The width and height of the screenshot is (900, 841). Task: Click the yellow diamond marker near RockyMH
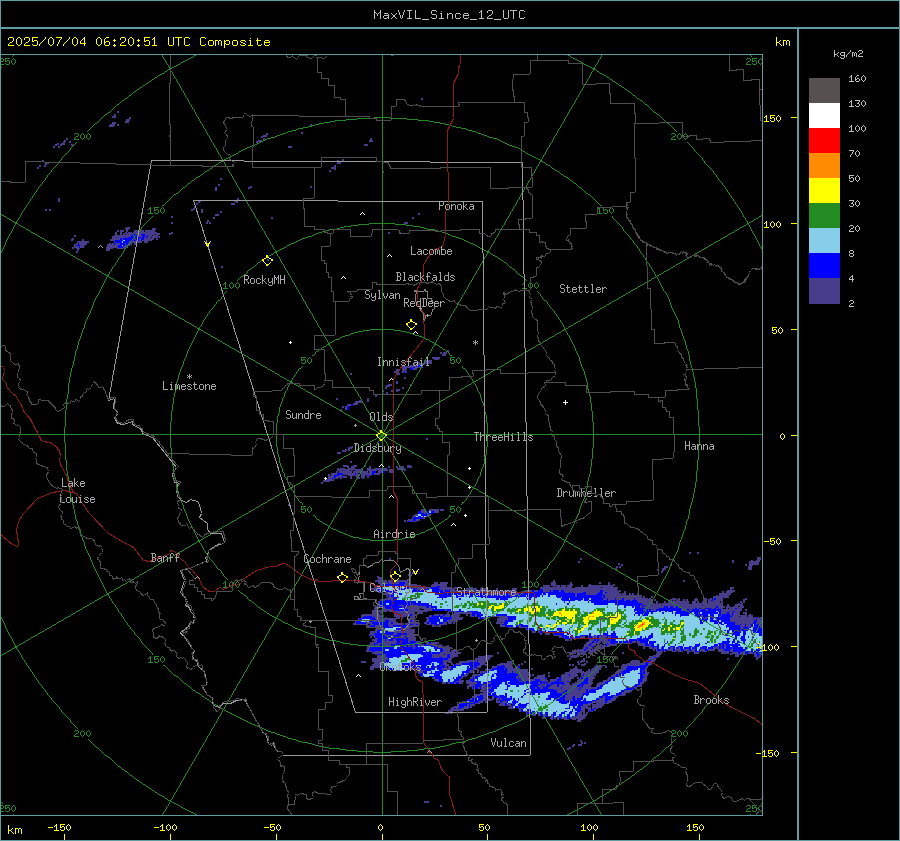pyautogui.click(x=267, y=261)
